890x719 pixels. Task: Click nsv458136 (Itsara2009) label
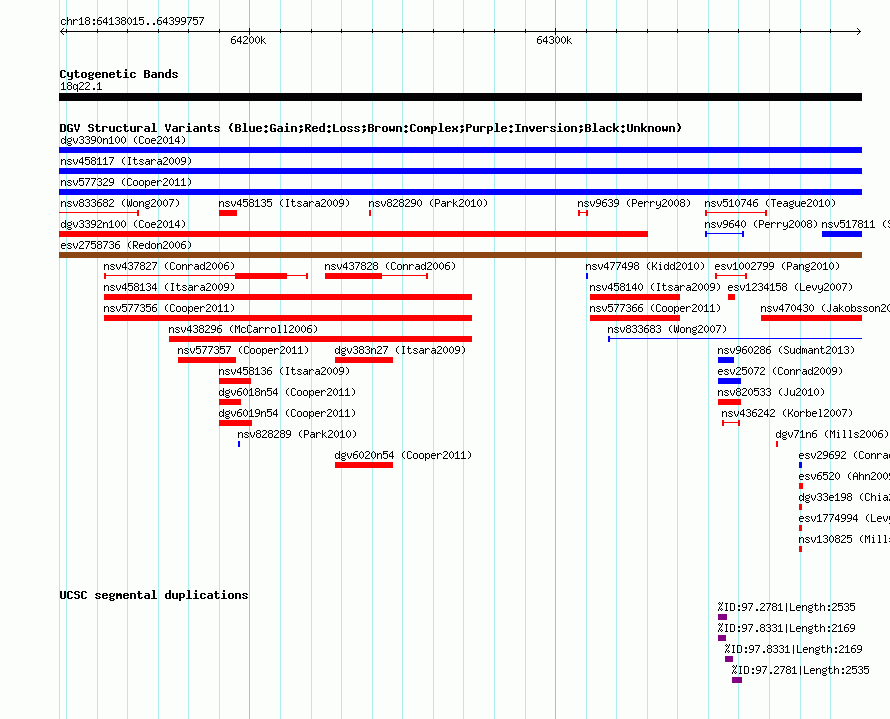284,371
